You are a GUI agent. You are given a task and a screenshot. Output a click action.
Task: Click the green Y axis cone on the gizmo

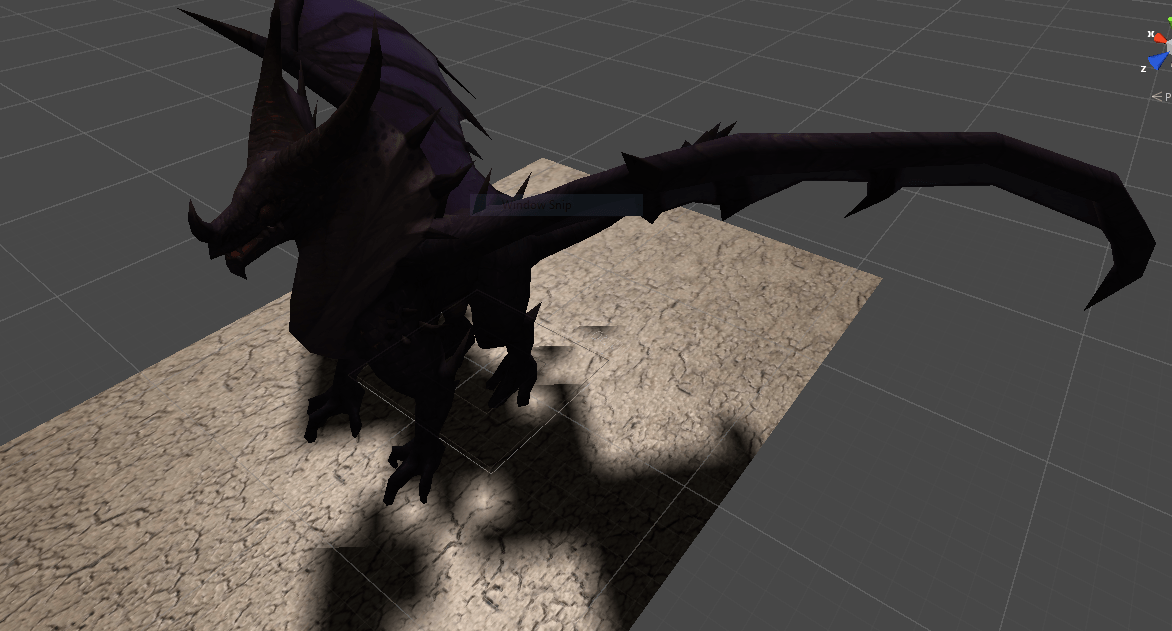coord(1168,19)
